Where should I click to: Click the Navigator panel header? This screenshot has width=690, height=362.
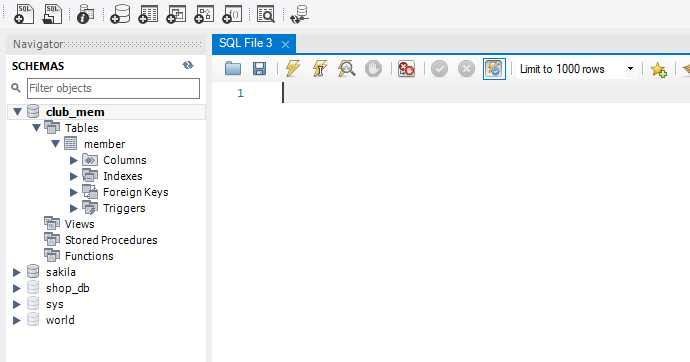coord(106,44)
